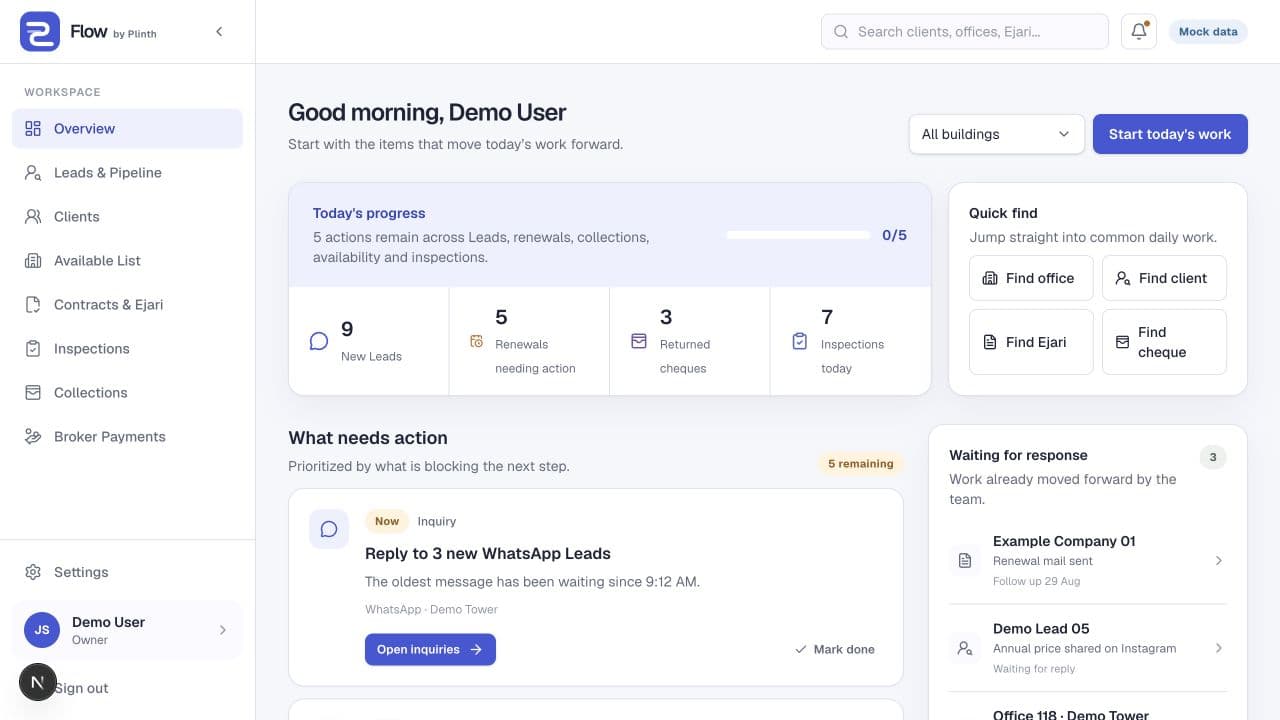1280x720 pixels.
Task: Click the 5 remaining badge
Action: (861, 464)
